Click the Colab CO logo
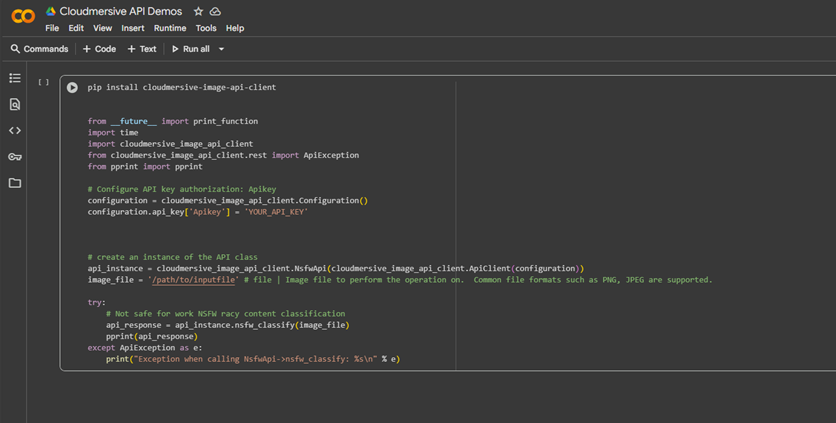The width and height of the screenshot is (836, 423). point(23,16)
